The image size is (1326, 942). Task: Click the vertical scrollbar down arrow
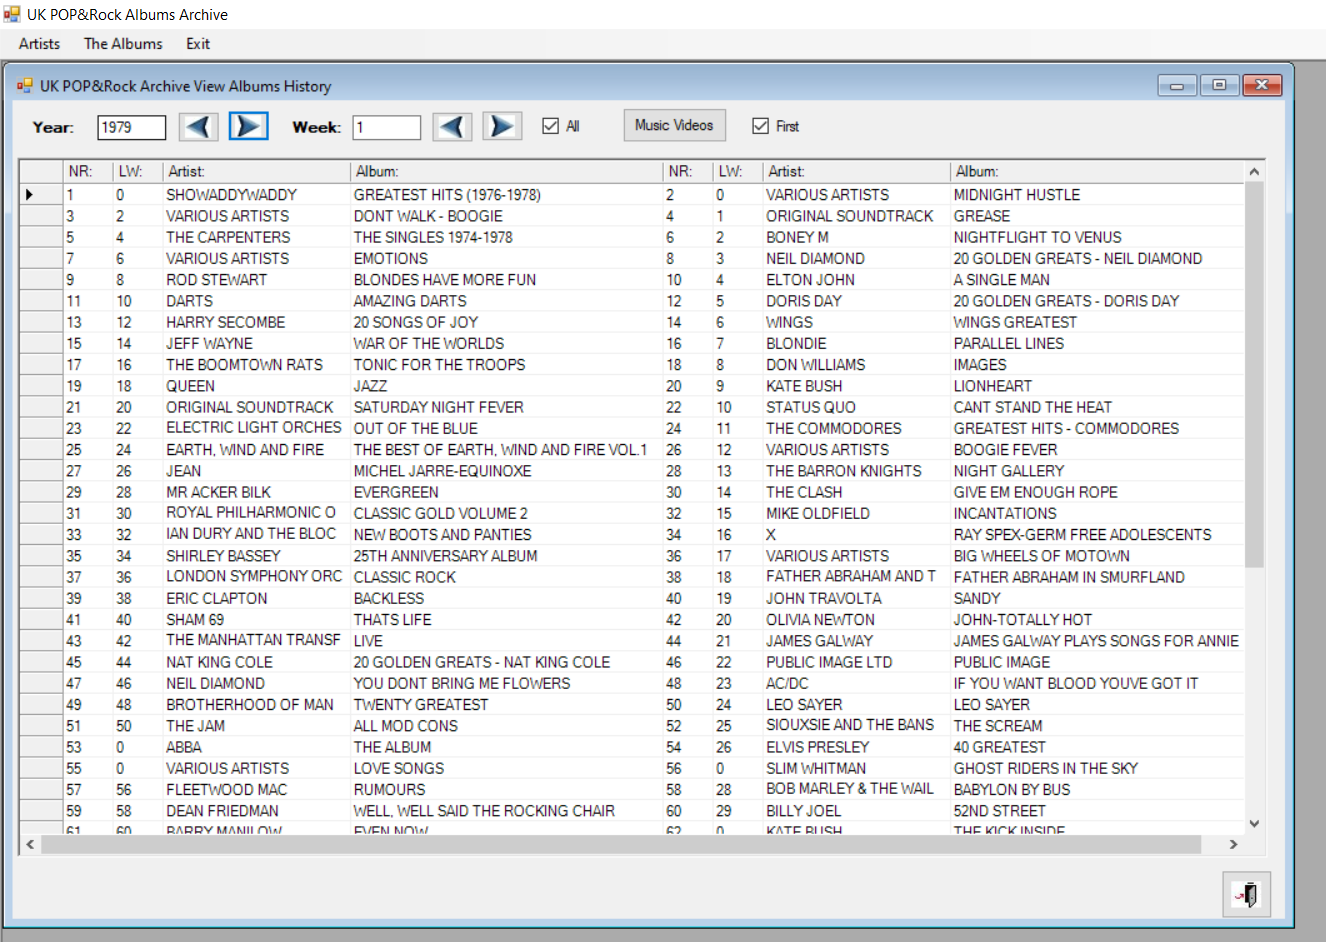pos(1254,824)
